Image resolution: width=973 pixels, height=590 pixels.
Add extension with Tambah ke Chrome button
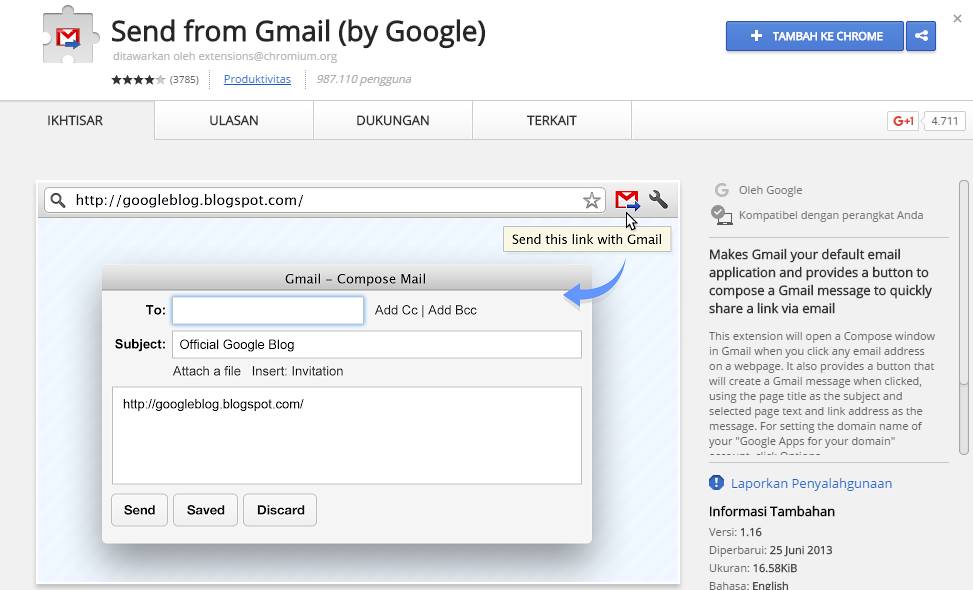point(815,36)
